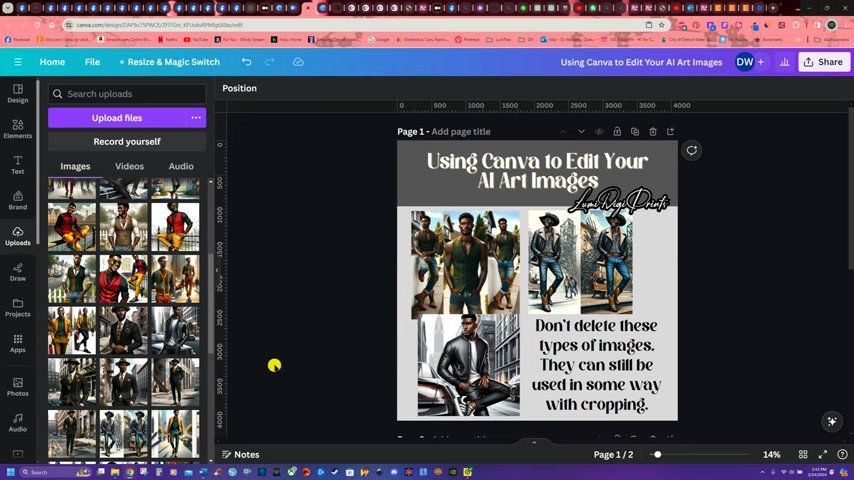
Task: Duplicate Page 1
Action: coord(635,132)
